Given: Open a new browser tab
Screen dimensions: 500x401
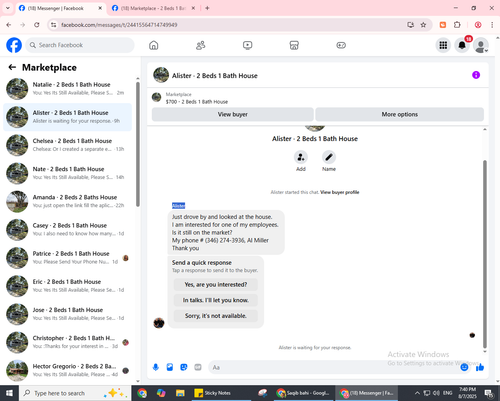Looking at the screenshot, I should [207, 8].
